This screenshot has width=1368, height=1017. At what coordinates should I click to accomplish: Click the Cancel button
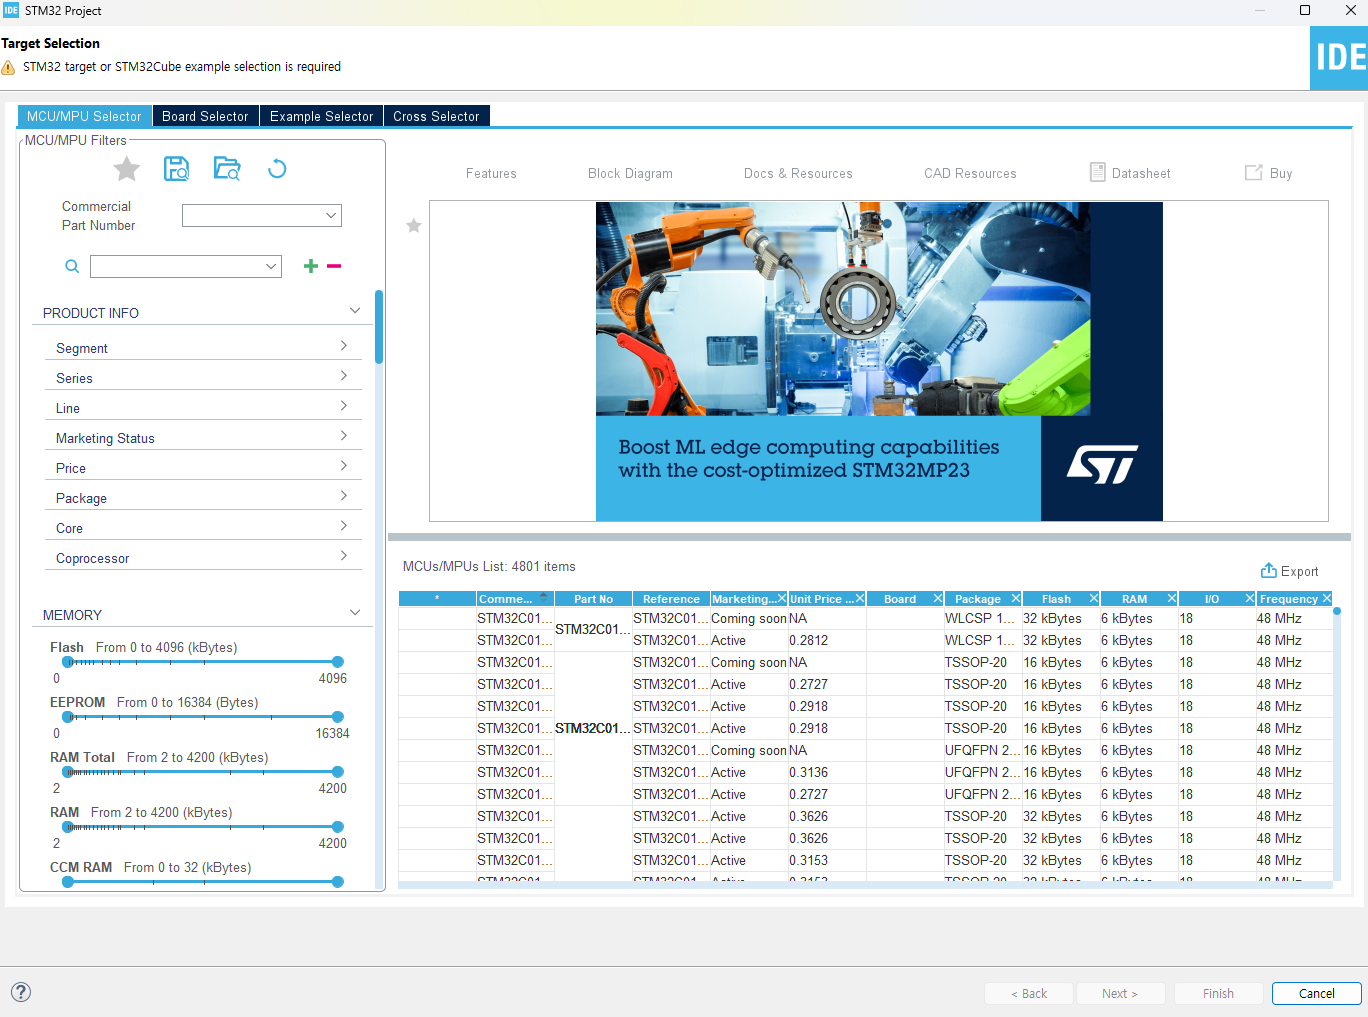click(1316, 993)
